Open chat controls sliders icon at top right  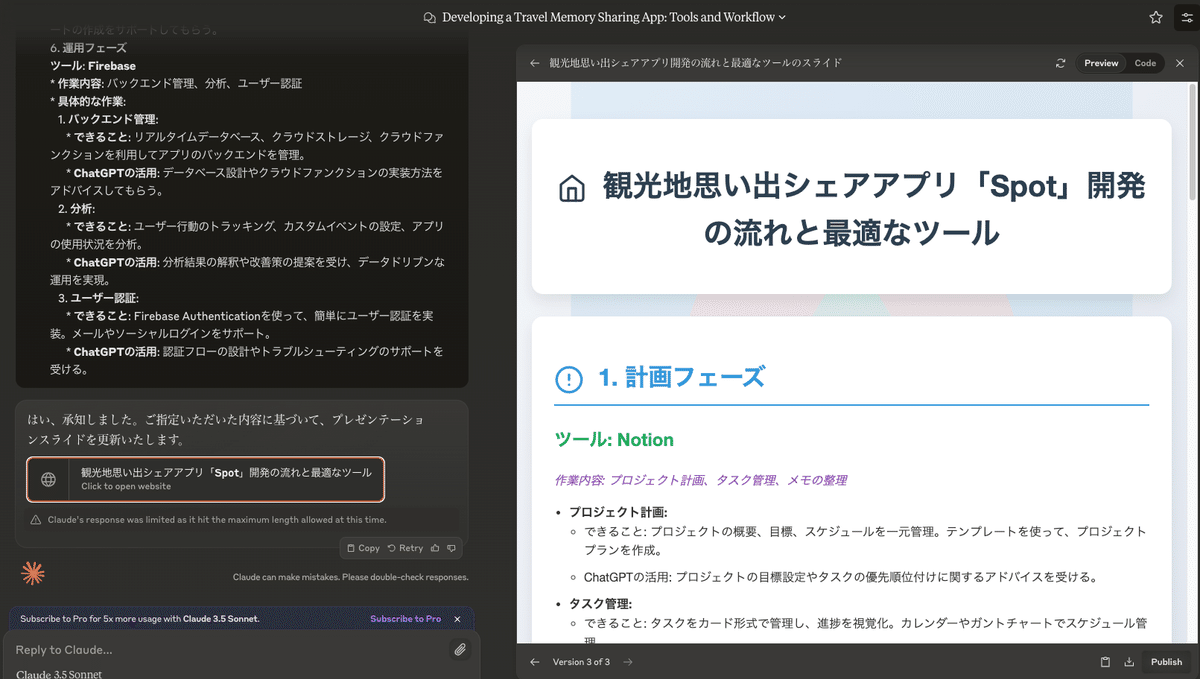[x=1187, y=17]
